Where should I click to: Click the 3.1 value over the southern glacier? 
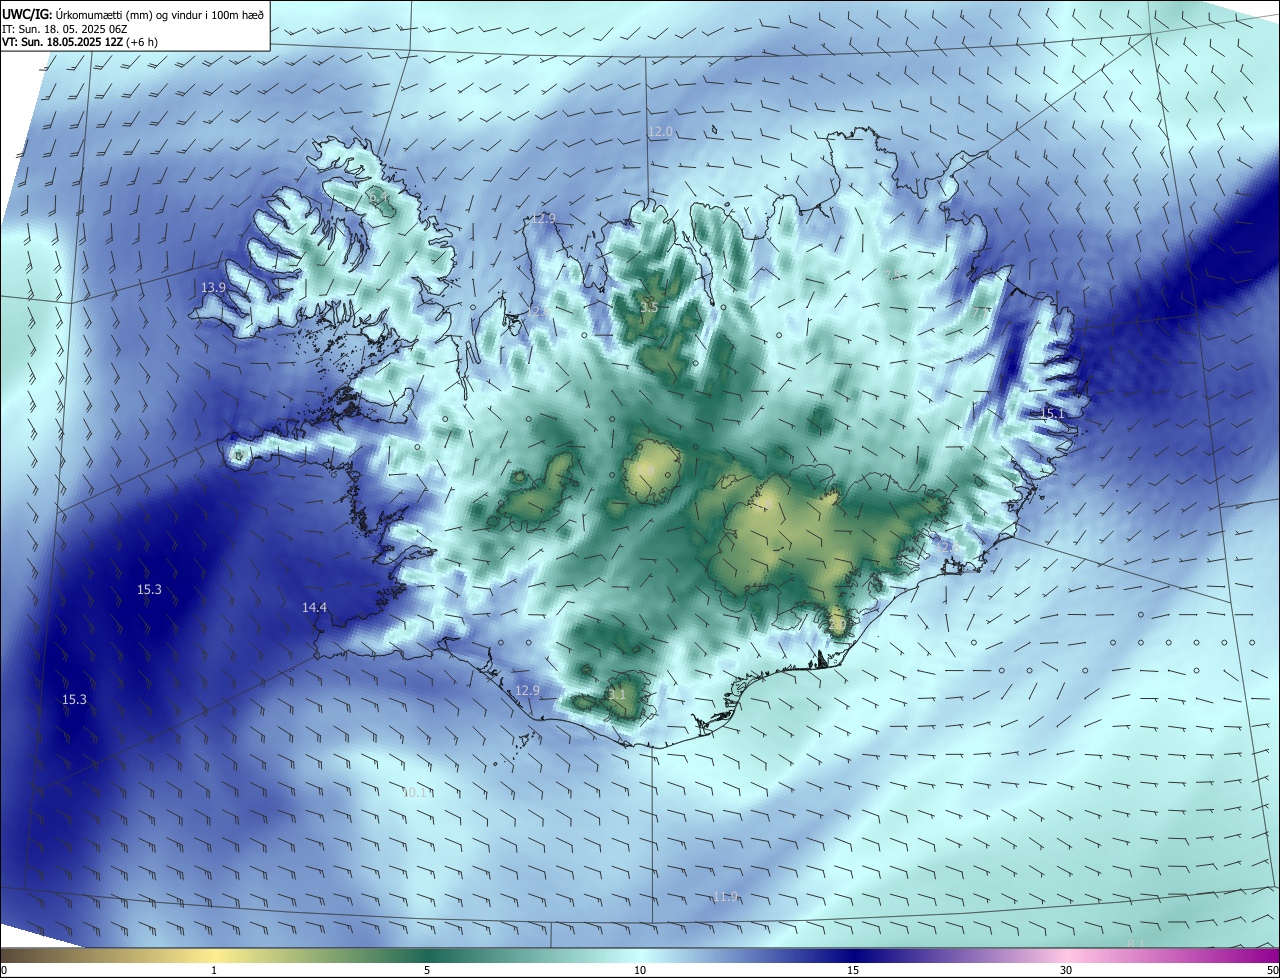pyautogui.click(x=617, y=695)
